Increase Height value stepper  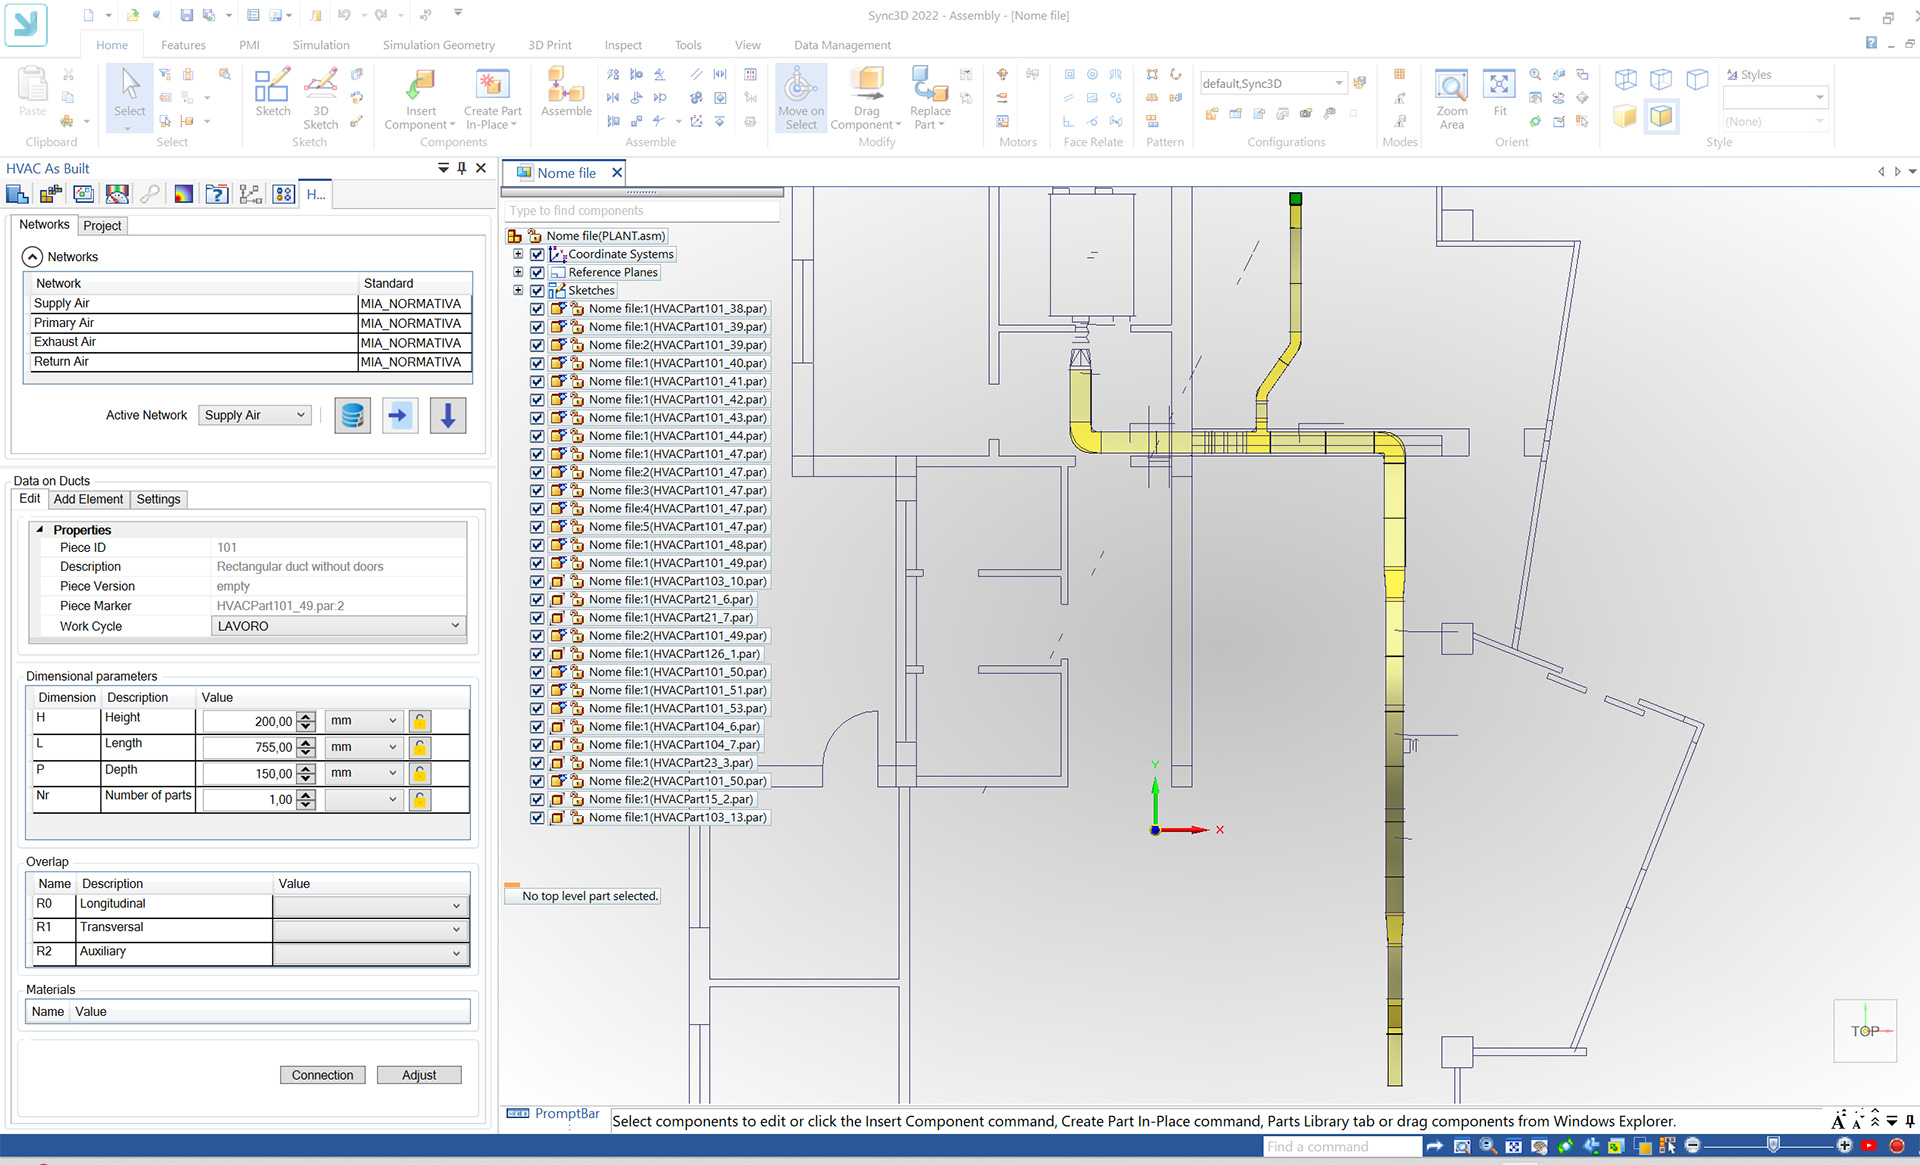click(306, 716)
